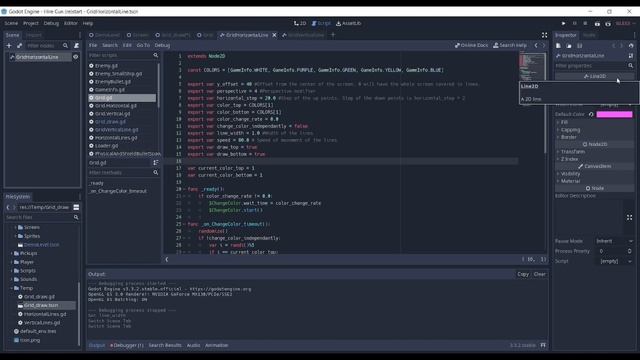Play the edited scene
This screenshot has width=640, height=360.
pyautogui.click(x=597, y=24)
